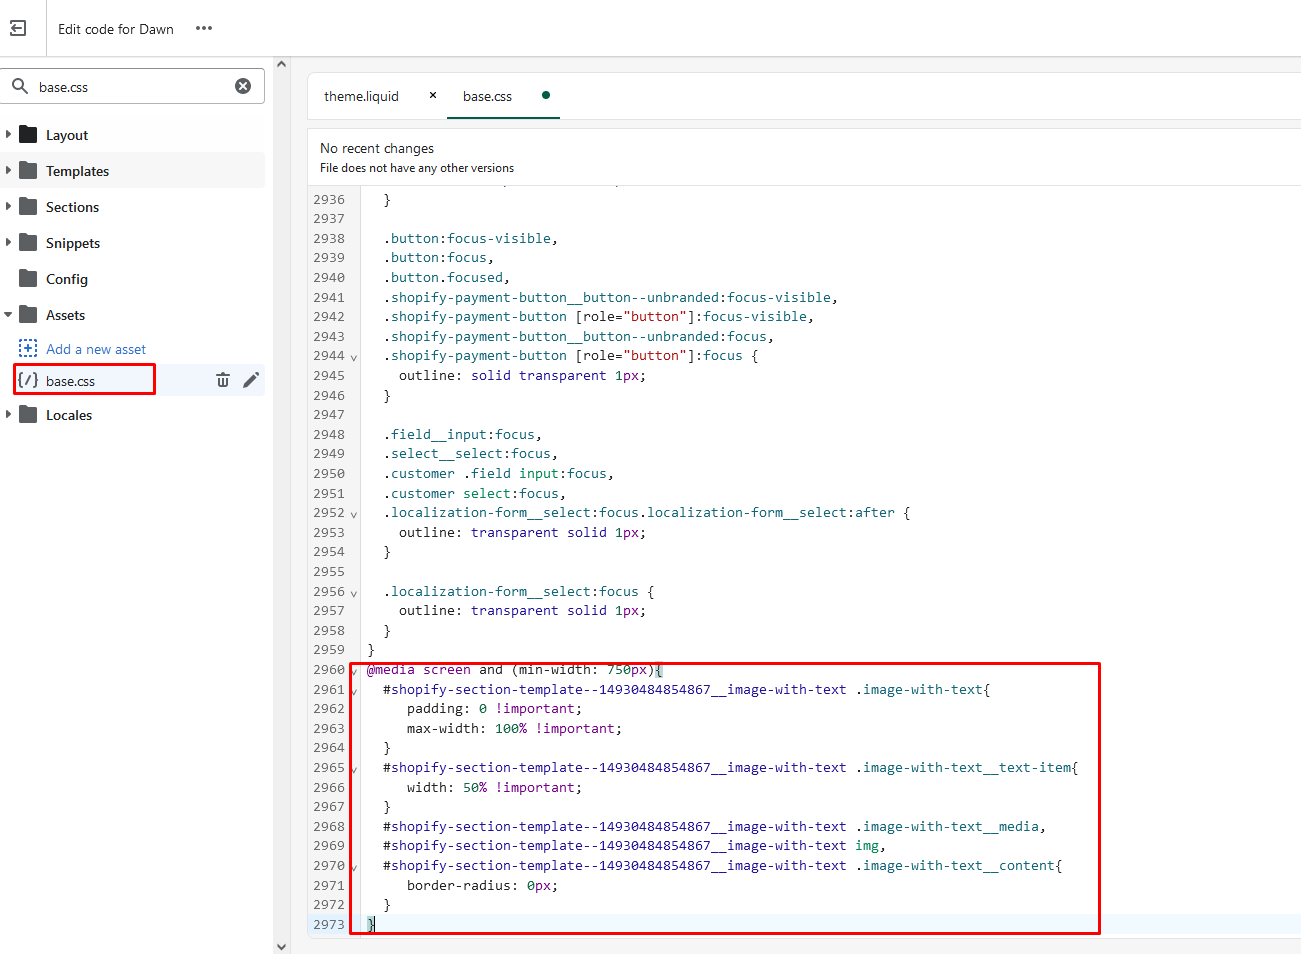Click the sidebar scrollbar down arrow
The width and height of the screenshot is (1301, 954).
pos(282,946)
